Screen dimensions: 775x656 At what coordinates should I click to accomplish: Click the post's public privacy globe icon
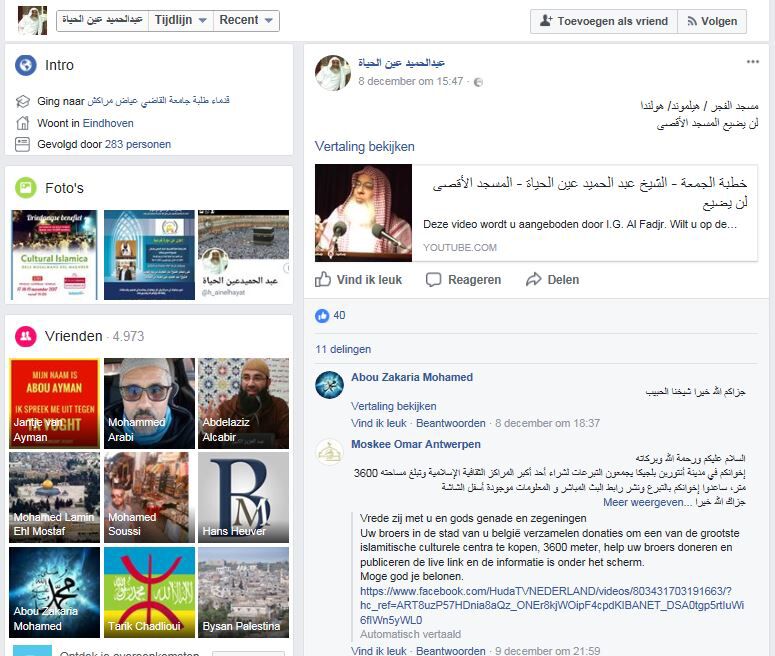tap(478, 82)
